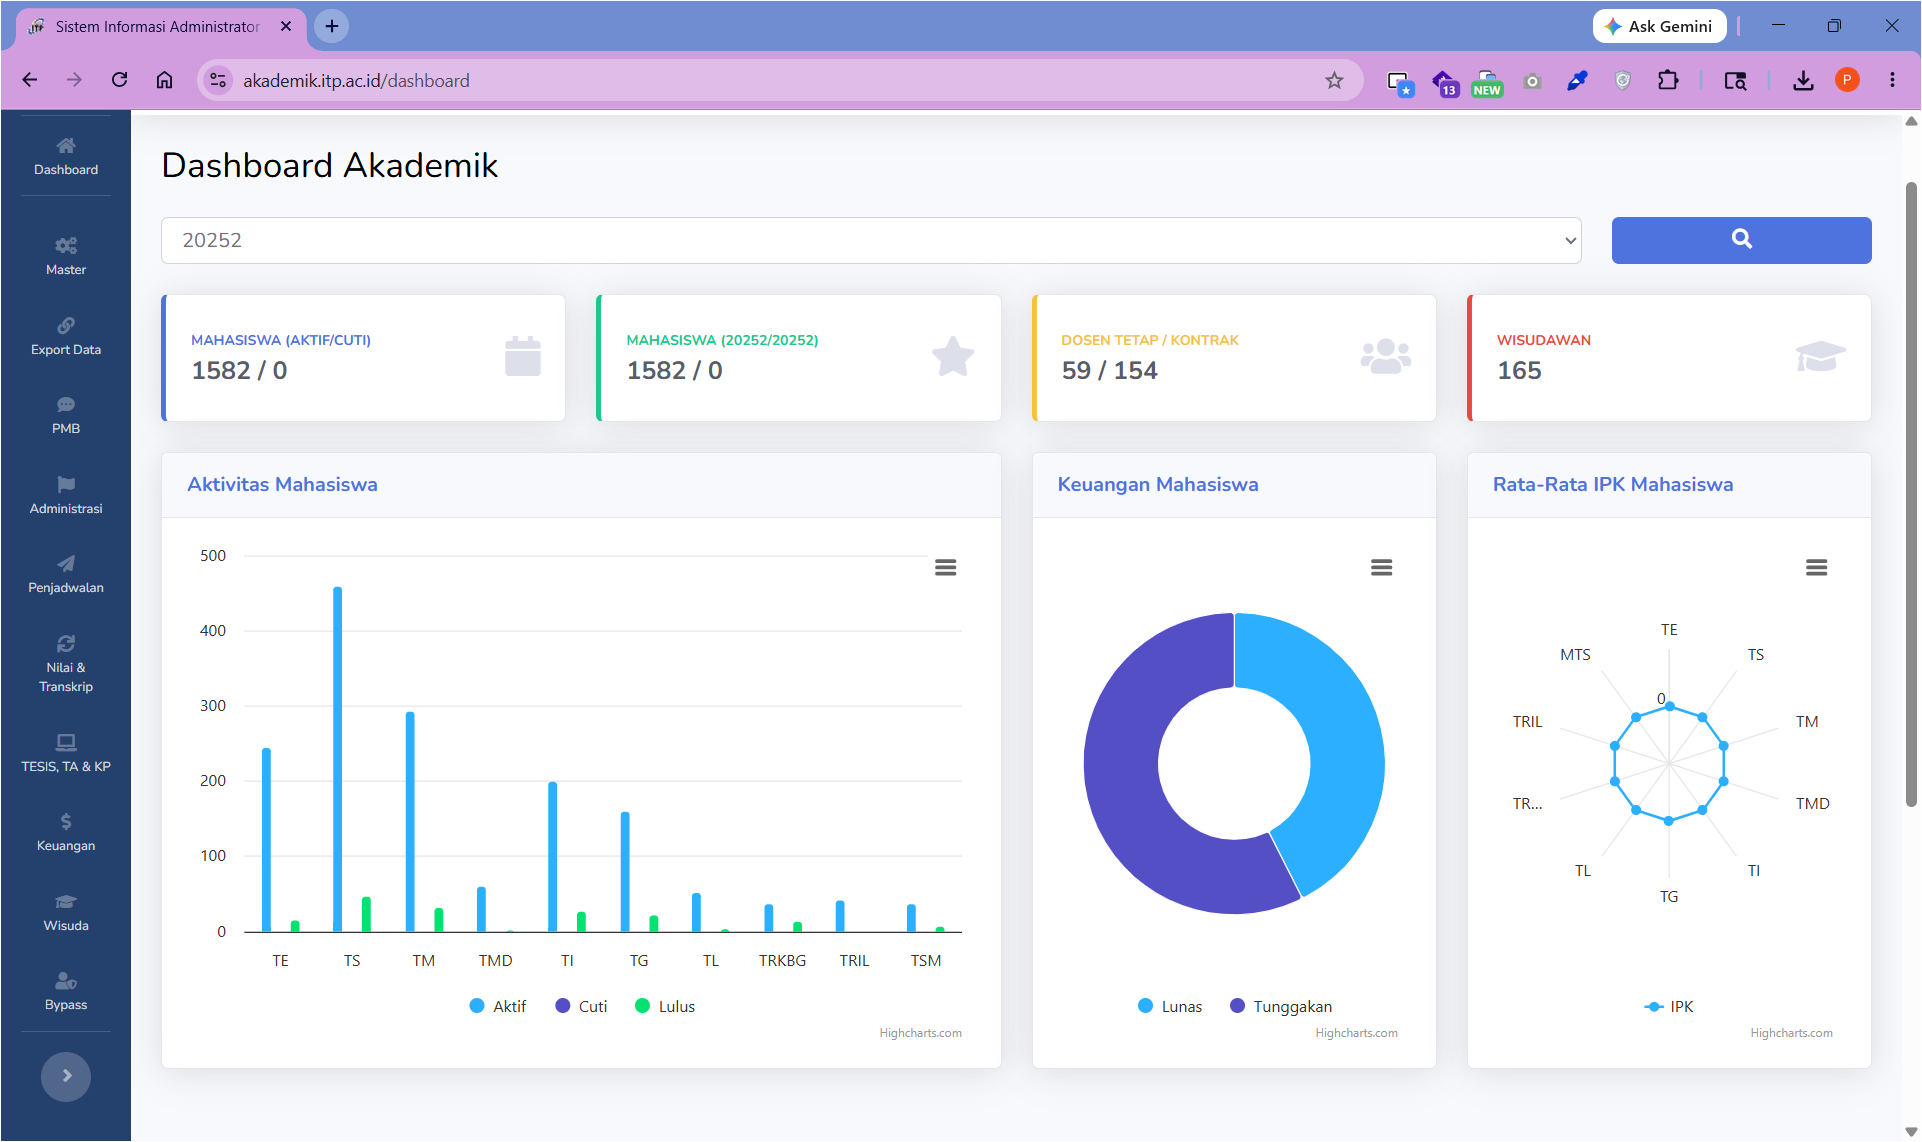Select the Sistem Informasi Administrator tab
This screenshot has height=1142, width=1922.
click(x=157, y=26)
